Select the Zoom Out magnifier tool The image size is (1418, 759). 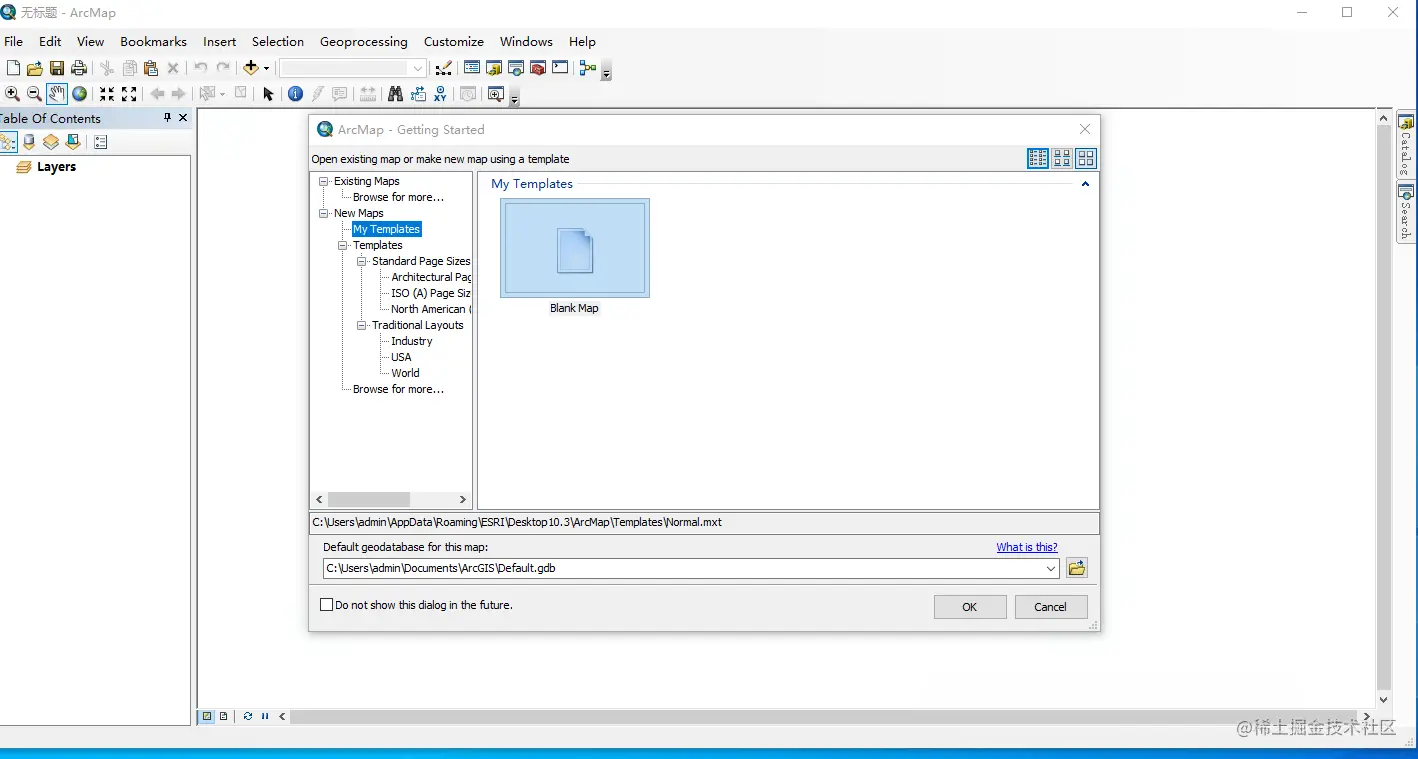pyautogui.click(x=34, y=94)
